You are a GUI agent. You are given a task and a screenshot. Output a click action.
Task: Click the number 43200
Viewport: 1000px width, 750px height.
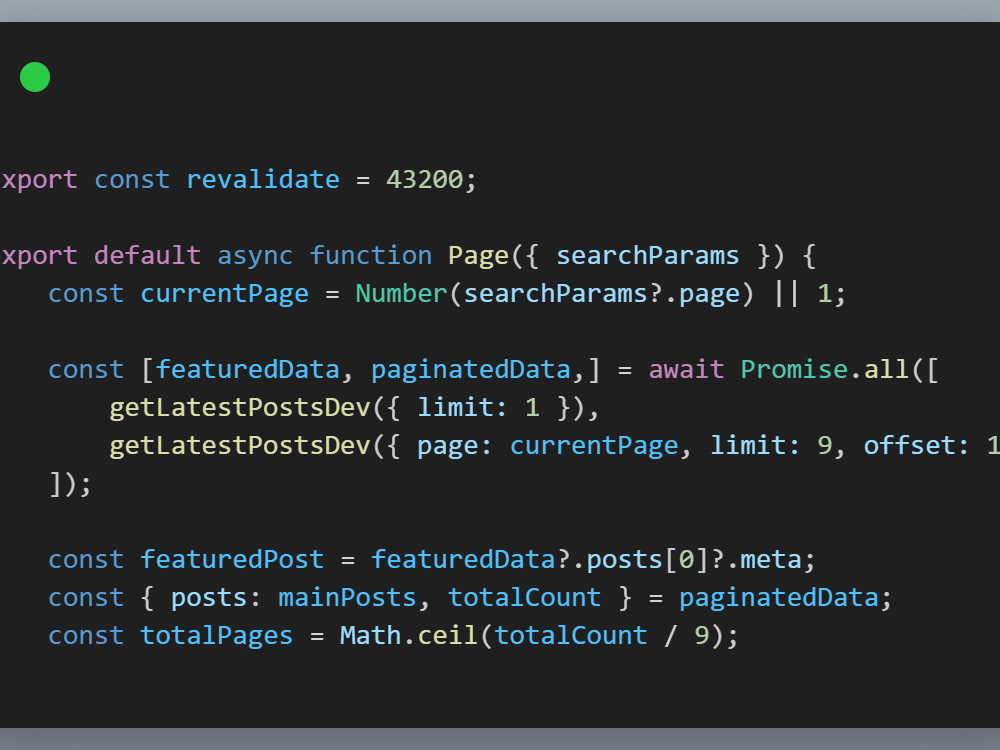424,179
